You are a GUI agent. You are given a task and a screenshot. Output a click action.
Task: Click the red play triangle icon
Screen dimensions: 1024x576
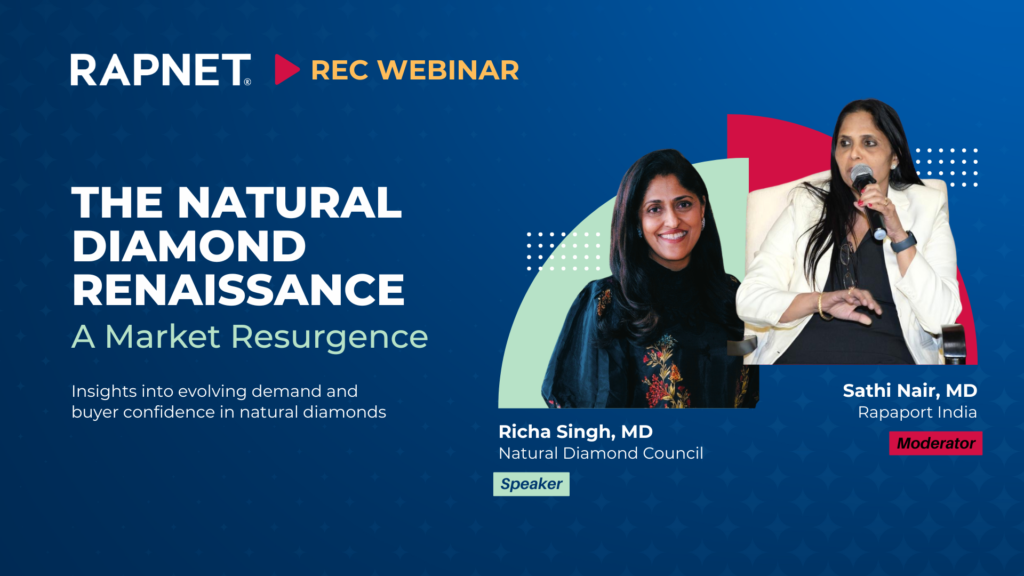coord(287,70)
